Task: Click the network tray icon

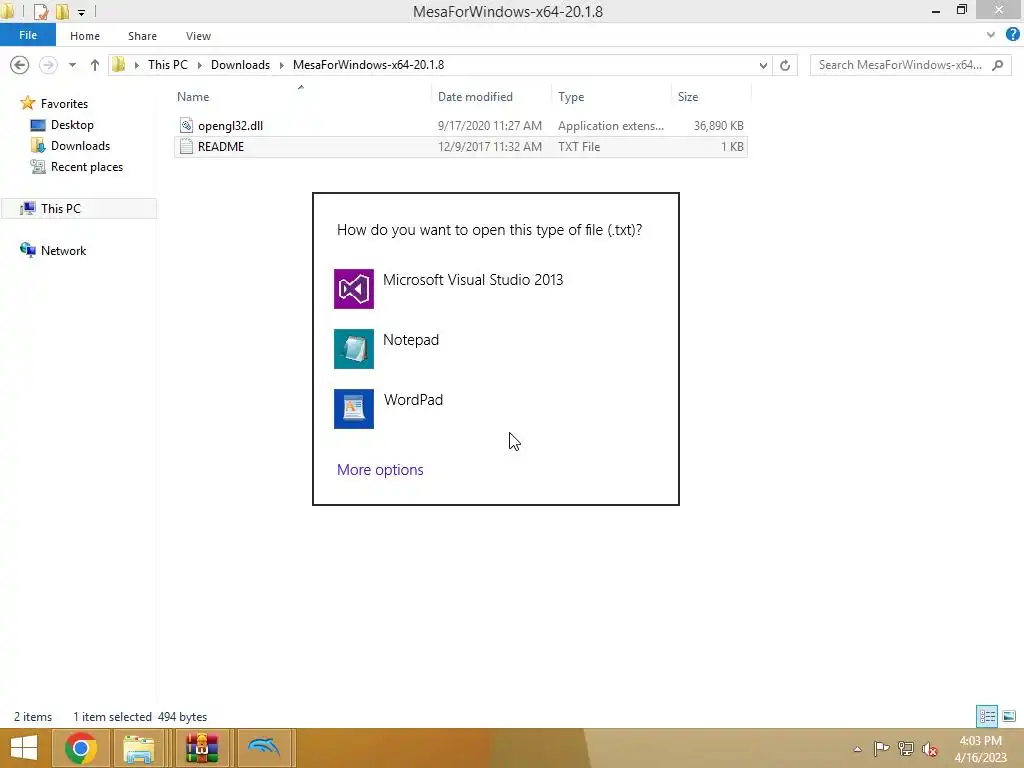Action: pyautogui.click(x=906, y=748)
